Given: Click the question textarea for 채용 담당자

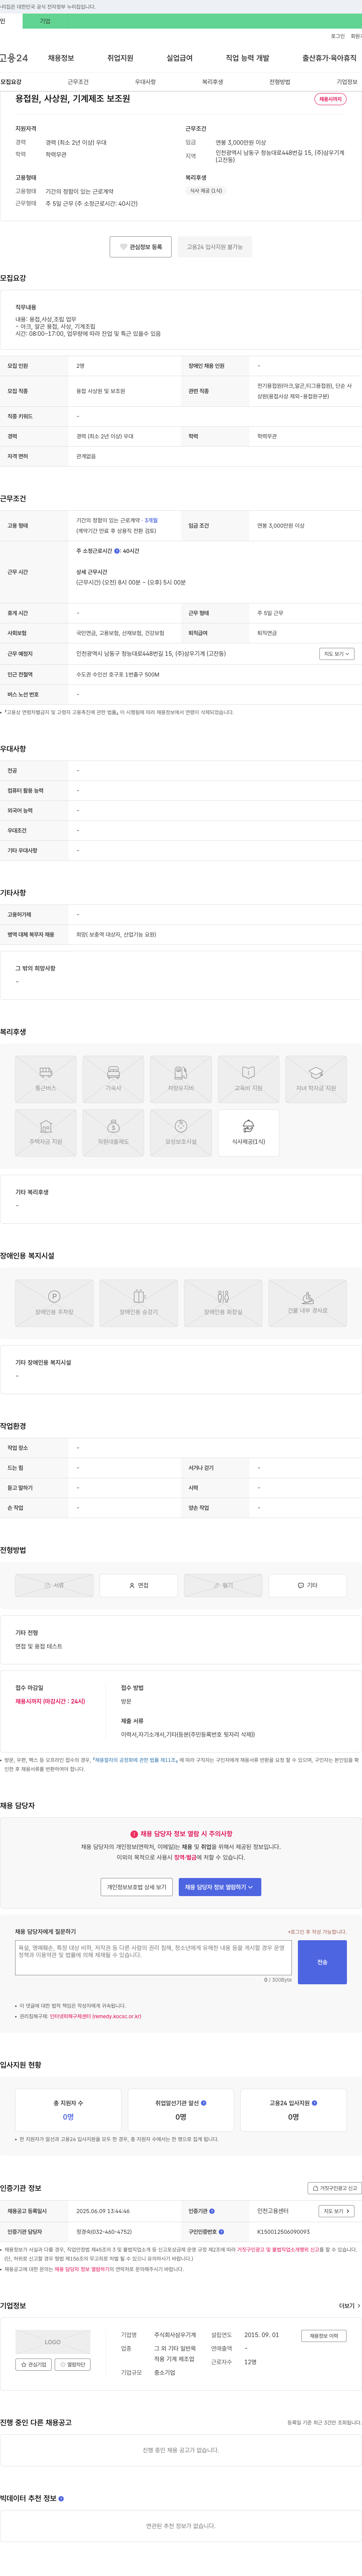Looking at the screenshot, I should click(x=154, y=1957).
